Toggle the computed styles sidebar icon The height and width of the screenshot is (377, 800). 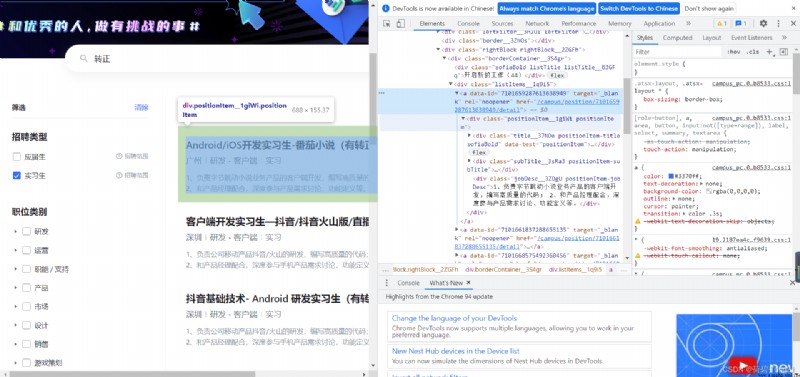[x=784, y=52]
